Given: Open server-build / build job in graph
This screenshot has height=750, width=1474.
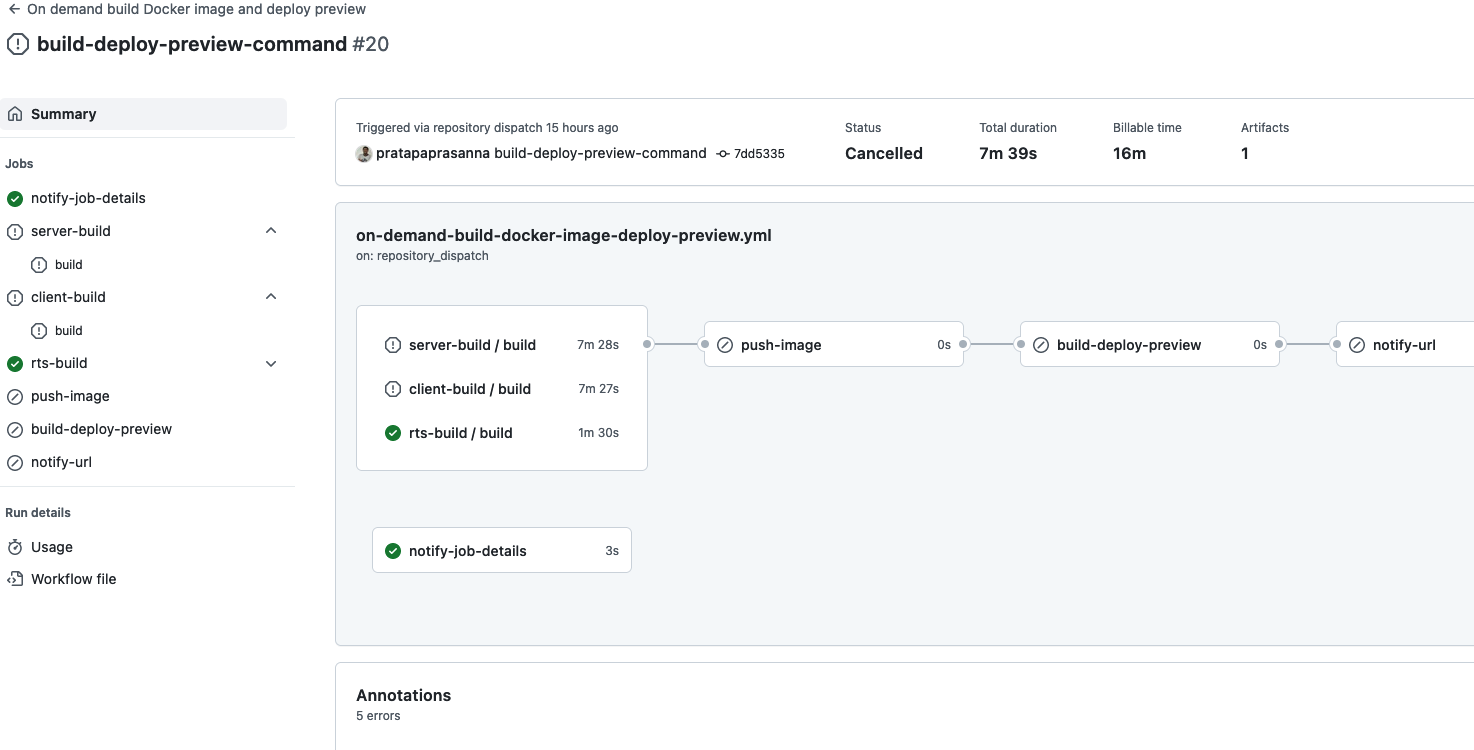Looking at the screenshot, I should (x=472, y=345).
